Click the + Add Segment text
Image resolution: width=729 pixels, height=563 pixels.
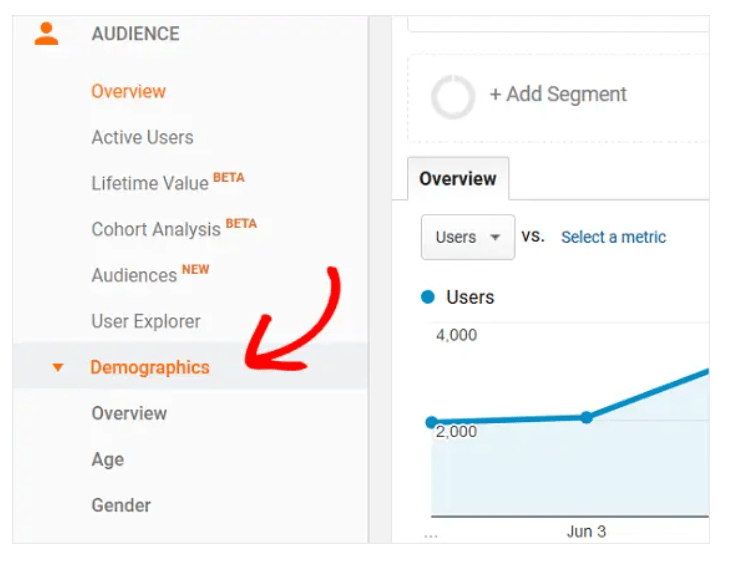coord(557,95)
